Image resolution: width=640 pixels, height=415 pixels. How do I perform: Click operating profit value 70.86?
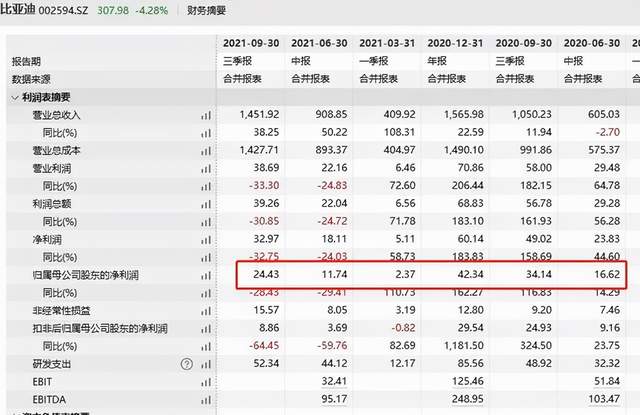tap(471, 168)
